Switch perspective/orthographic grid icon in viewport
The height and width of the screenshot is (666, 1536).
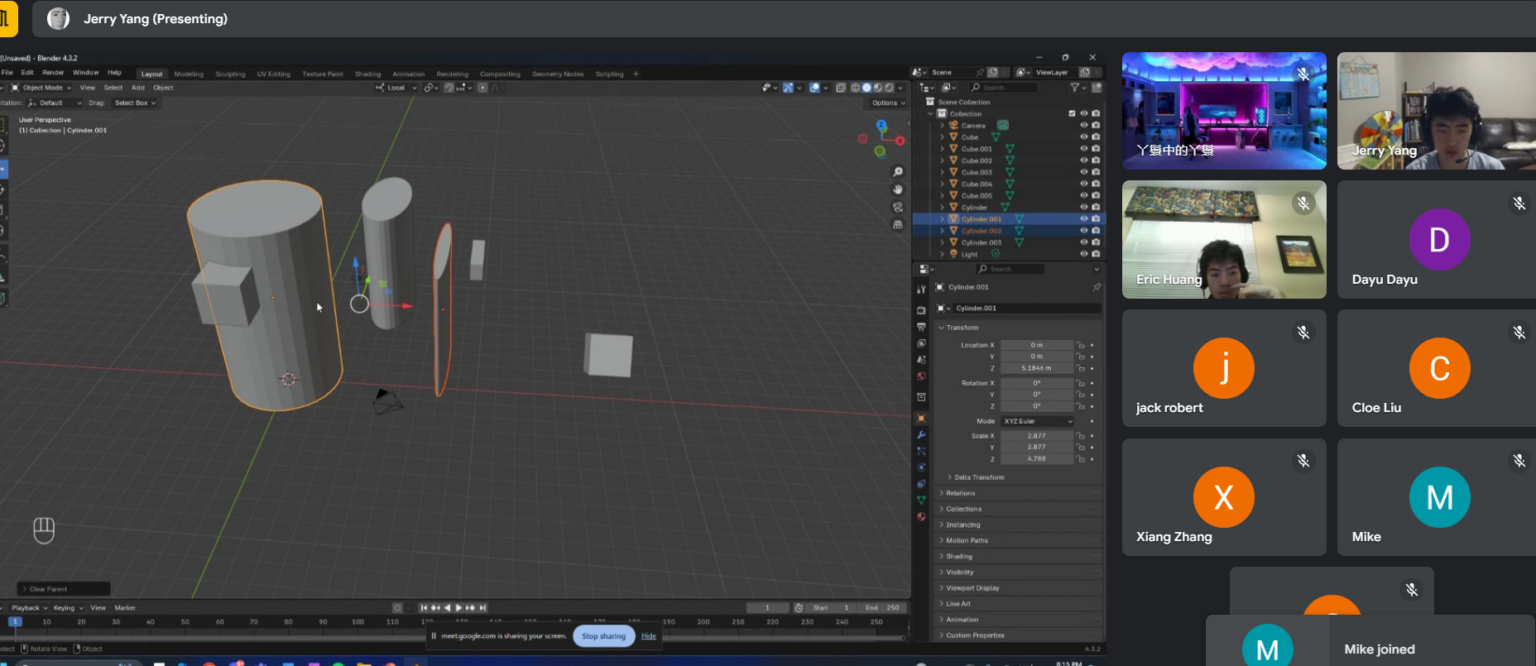(898, 224)
